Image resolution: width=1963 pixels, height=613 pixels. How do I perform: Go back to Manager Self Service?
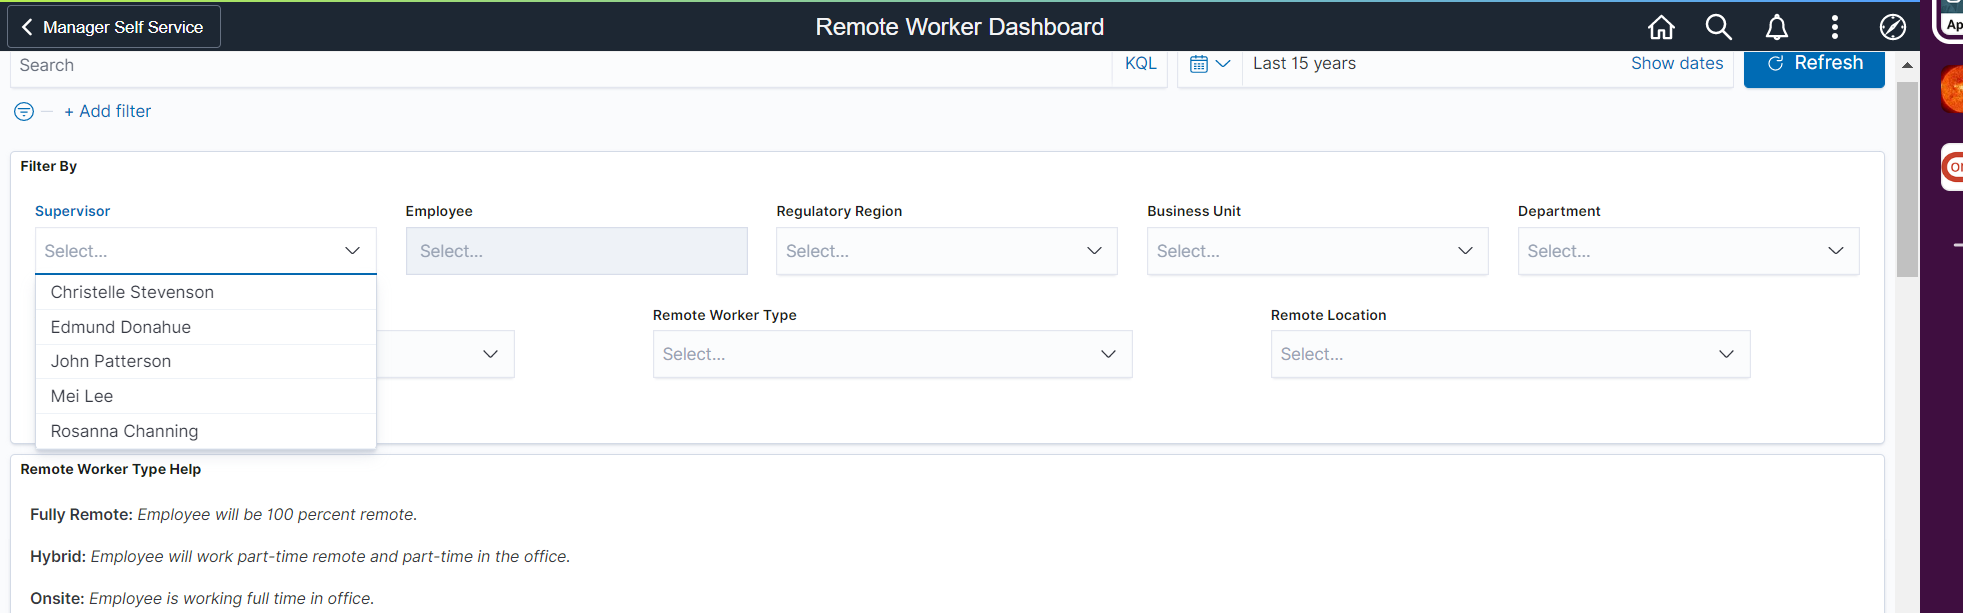(113, 27)
